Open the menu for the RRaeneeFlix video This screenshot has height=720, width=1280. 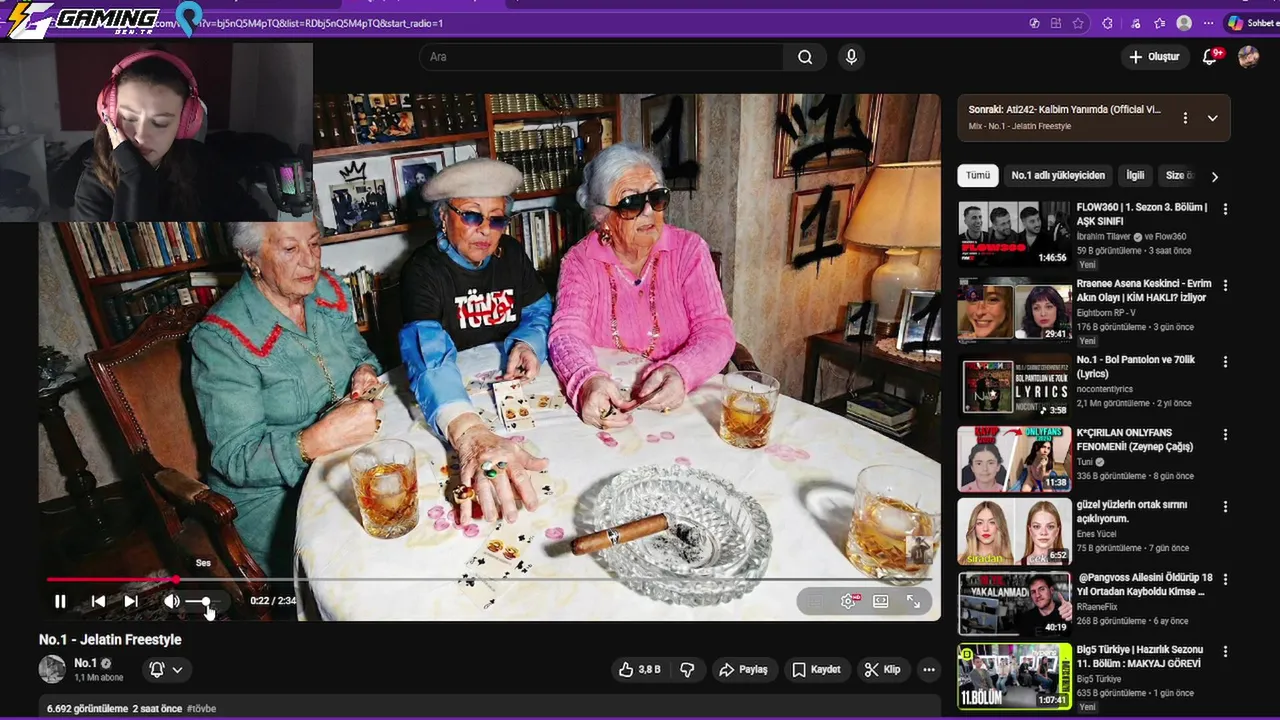[1225, 578]
